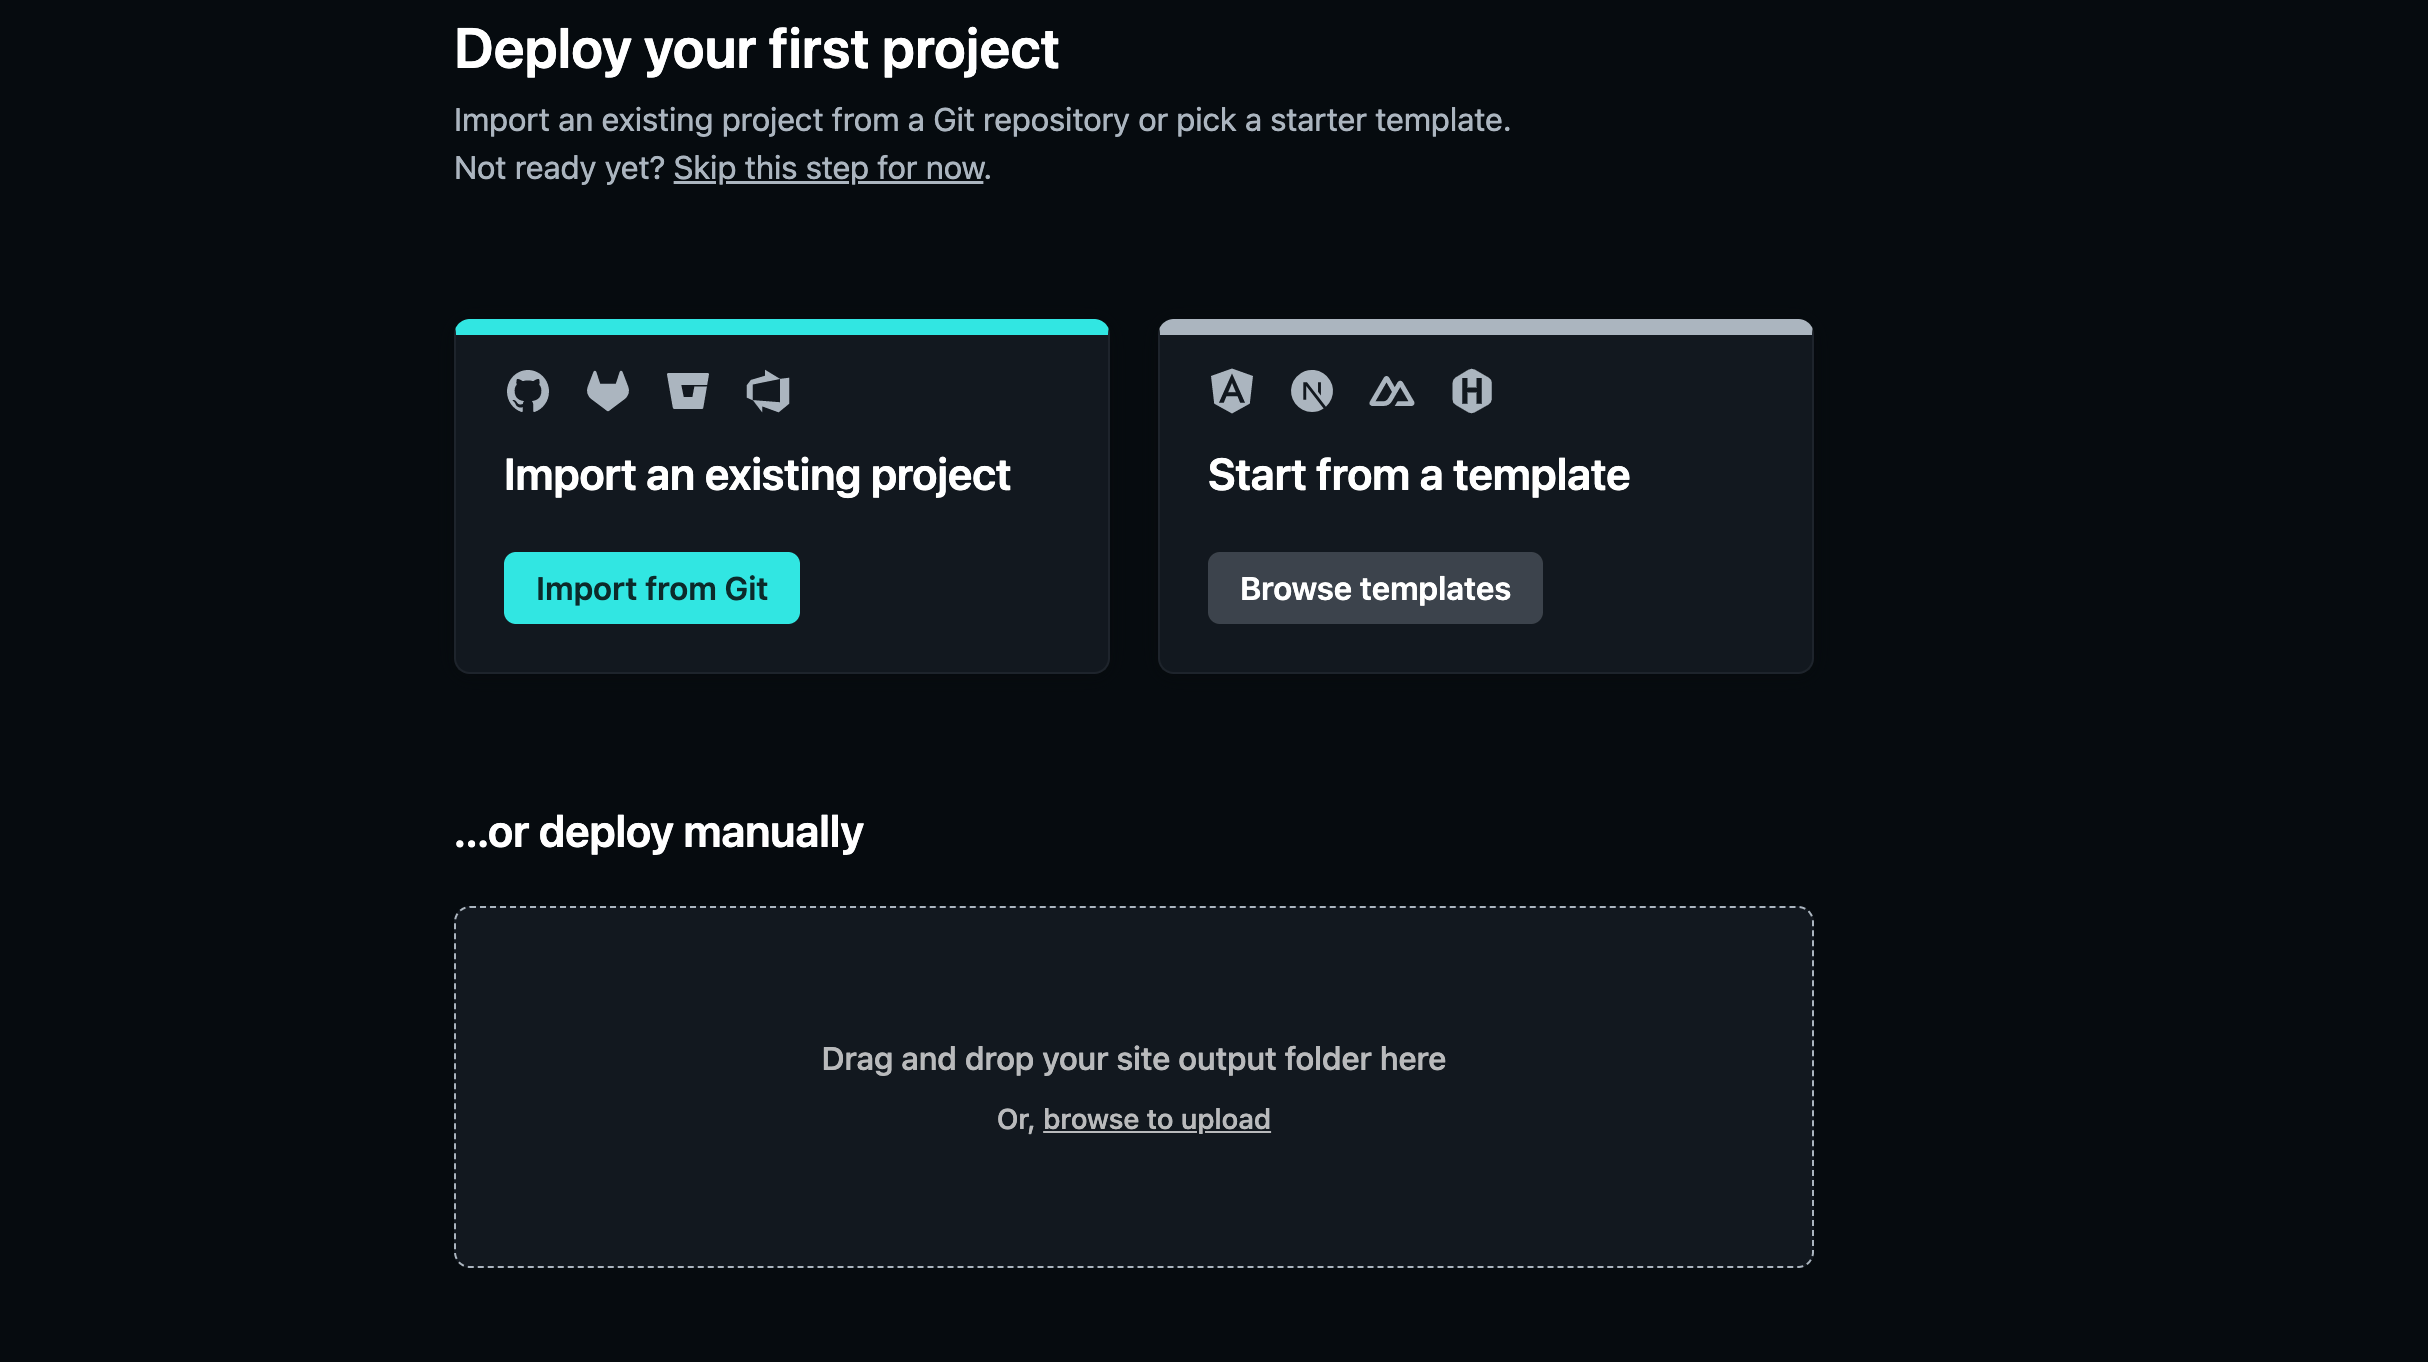Toggle the Browse templates option

1376,588
